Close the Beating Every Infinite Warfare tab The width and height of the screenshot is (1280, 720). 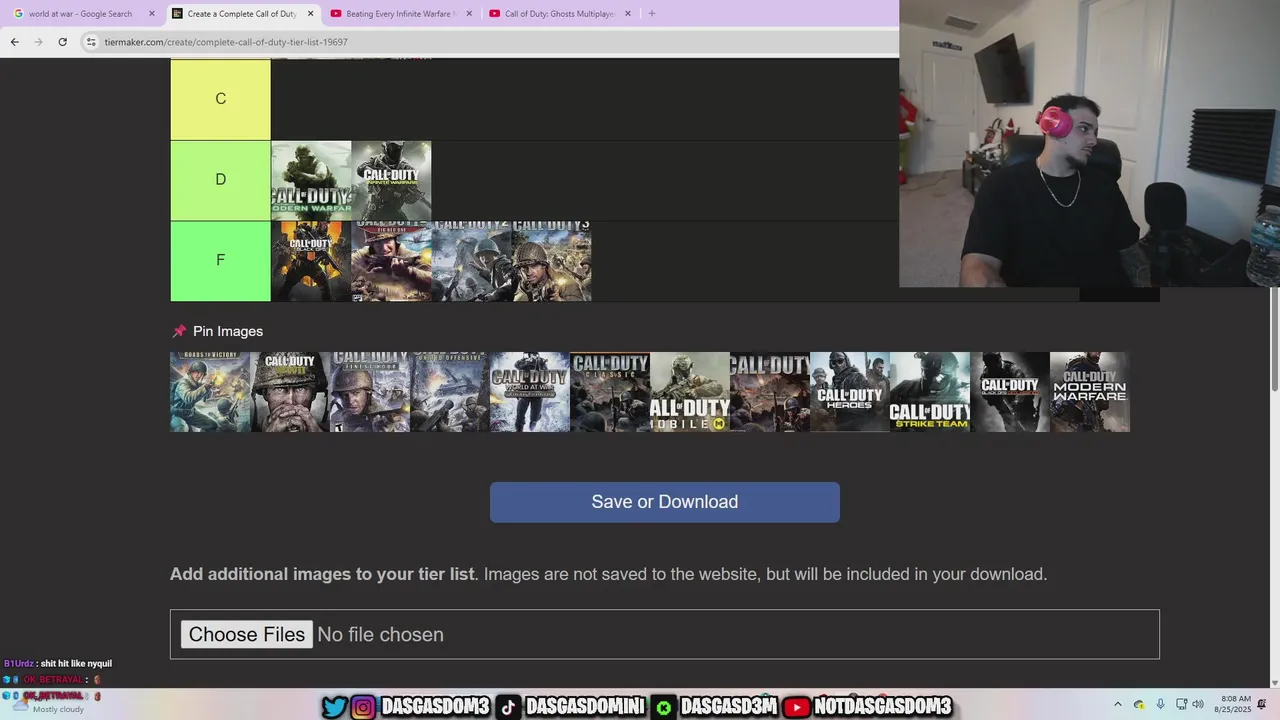click(469, 14)
